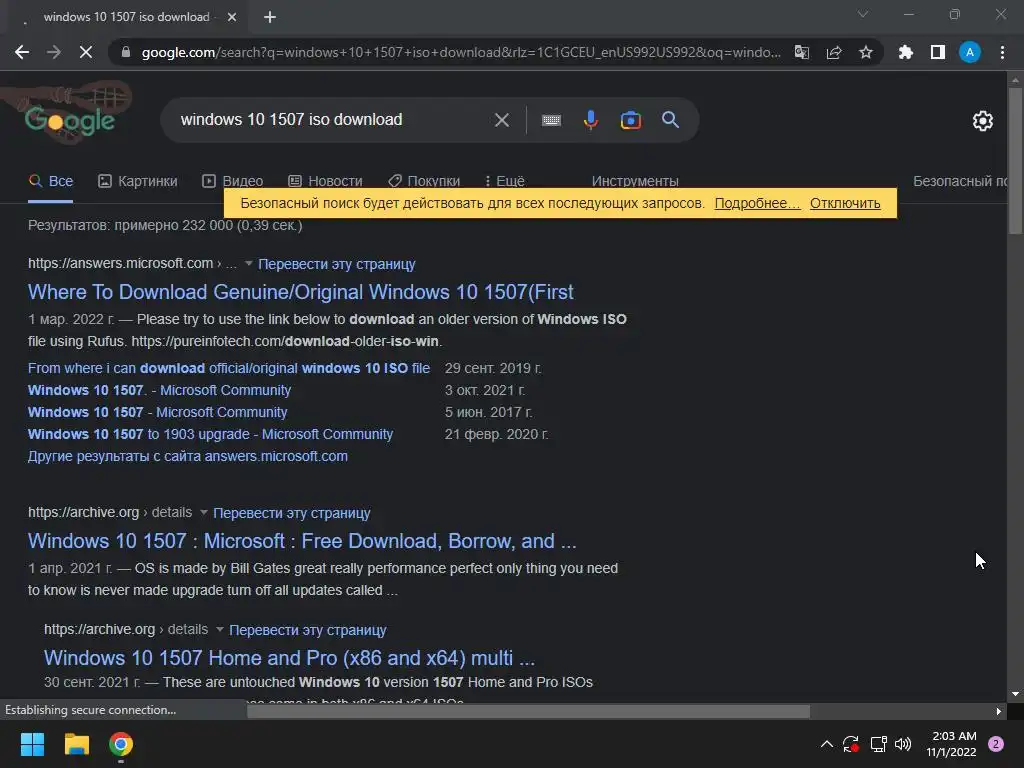Click Chrome icon in taskbar
Screen dimensions: 1024x768
pyautogui.click(x=121, y=744)
